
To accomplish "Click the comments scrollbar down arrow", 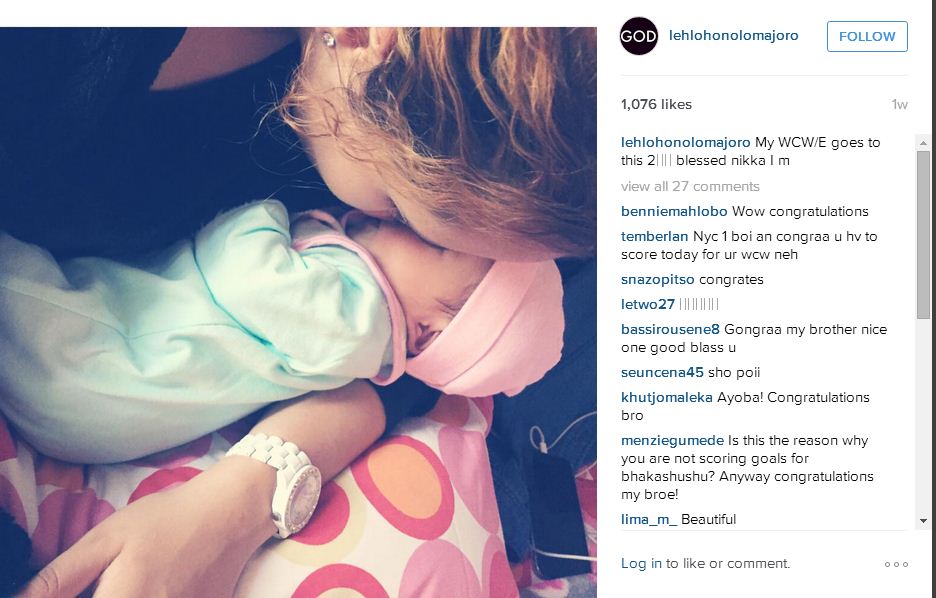I will click(x=923, y=521).
